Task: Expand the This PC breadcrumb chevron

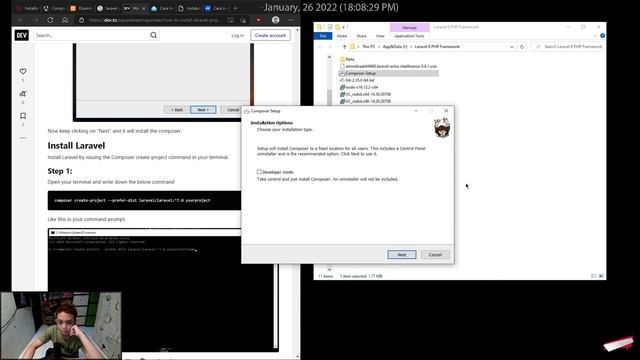Action: coord(379,47)
